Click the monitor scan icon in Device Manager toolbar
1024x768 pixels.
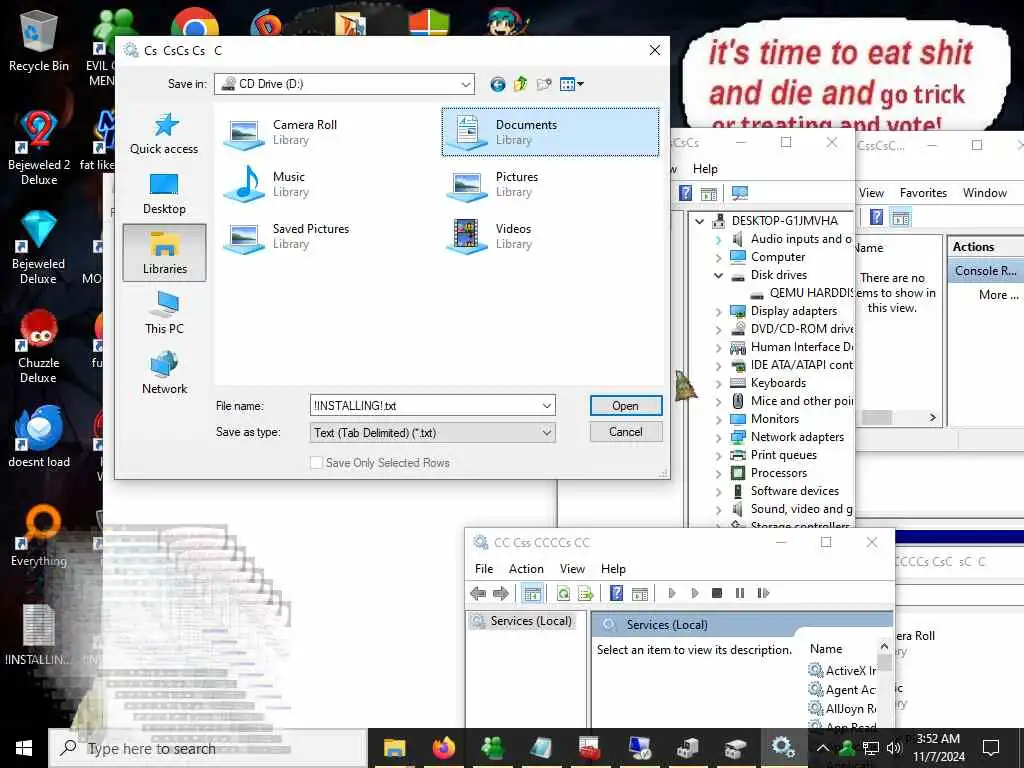(x=739, y=193)
